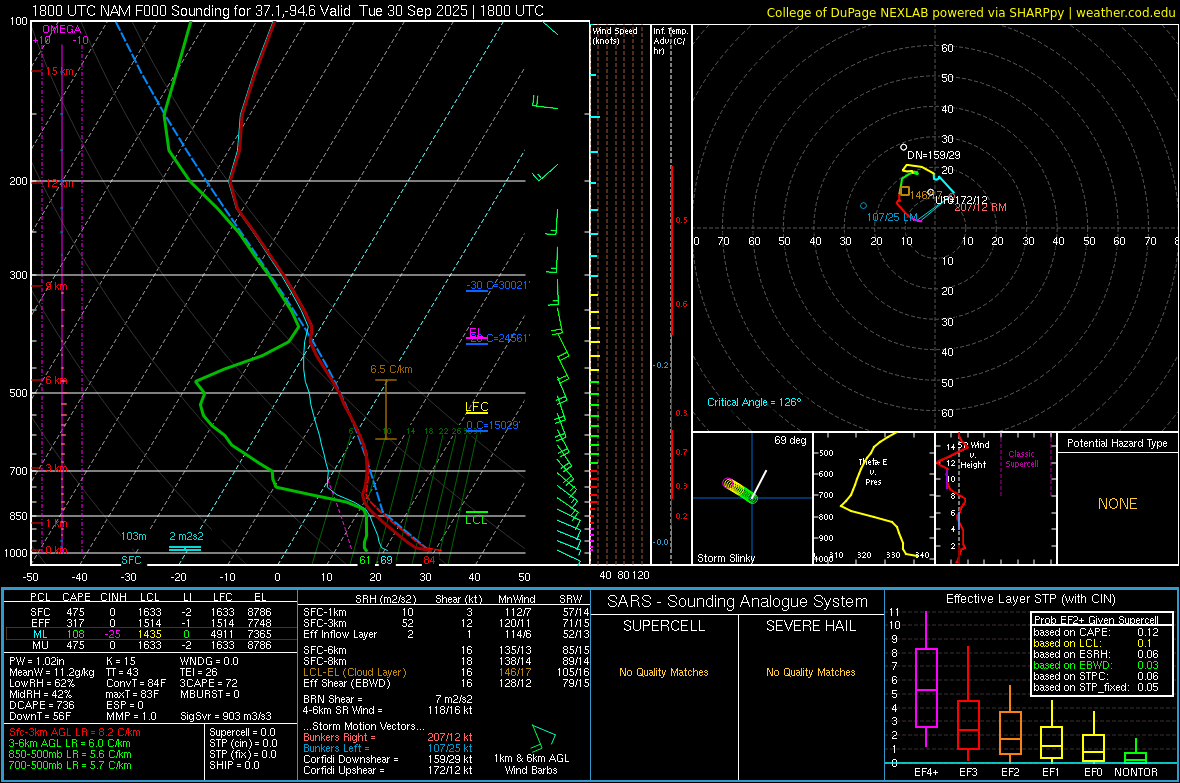Click the 'Potential Hazard Type' header
Viewport: 1180px width, 783px height.
1117,443
